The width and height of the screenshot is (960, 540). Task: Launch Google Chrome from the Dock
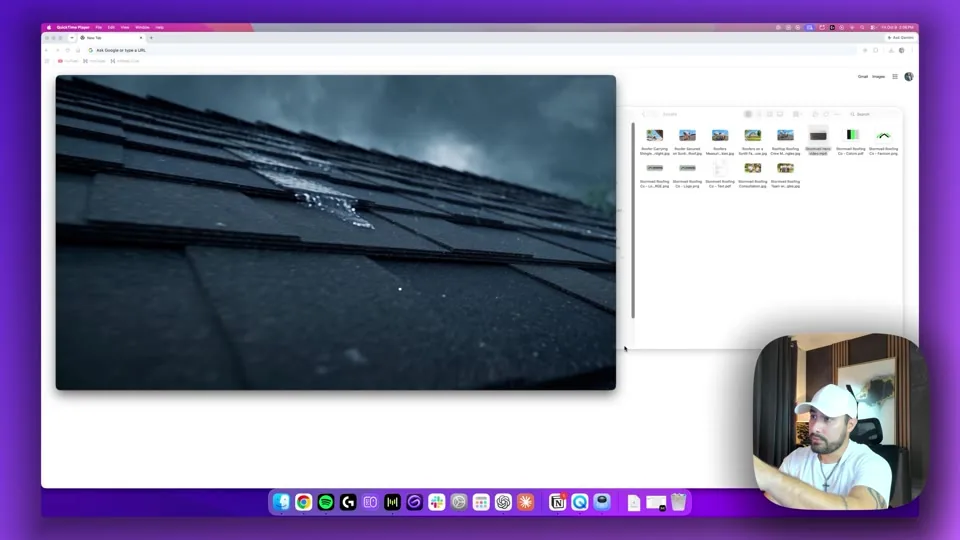pyautogui.click(x=303, y=502)
